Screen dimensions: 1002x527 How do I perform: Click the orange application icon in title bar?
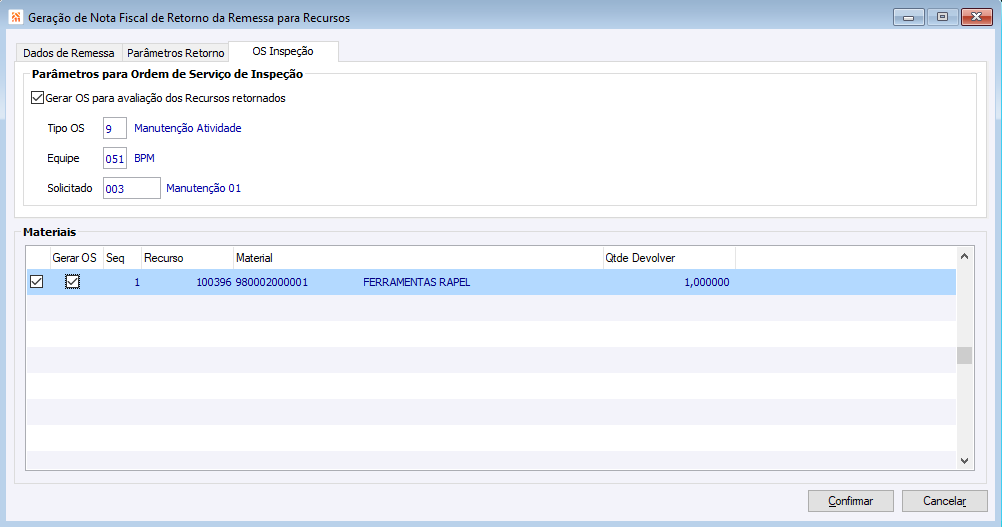tap(16, 17)
